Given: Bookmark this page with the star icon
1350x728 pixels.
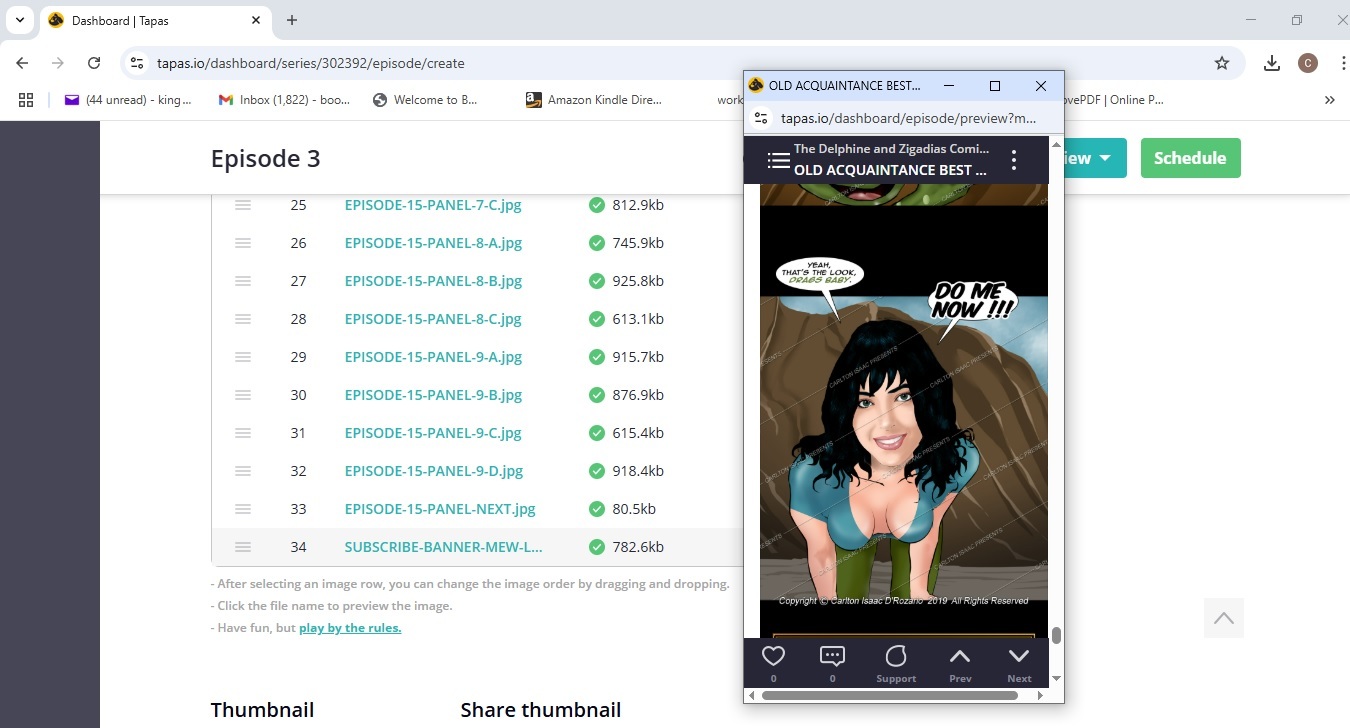Looking at the screenshot, I should coord(1221,63).
